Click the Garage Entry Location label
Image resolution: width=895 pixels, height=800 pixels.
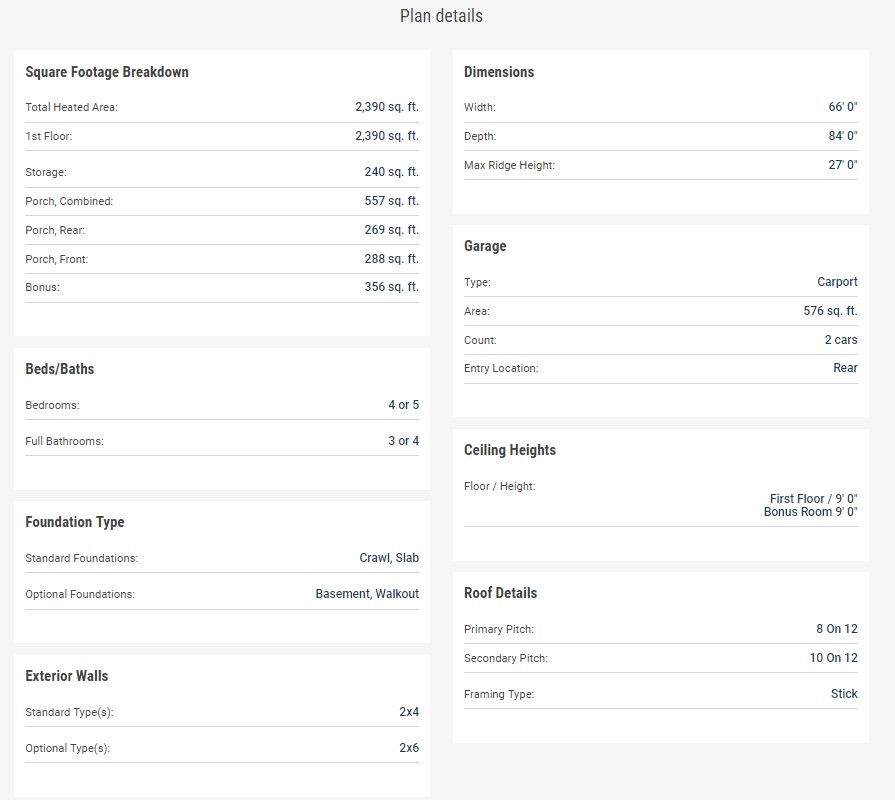501,368
